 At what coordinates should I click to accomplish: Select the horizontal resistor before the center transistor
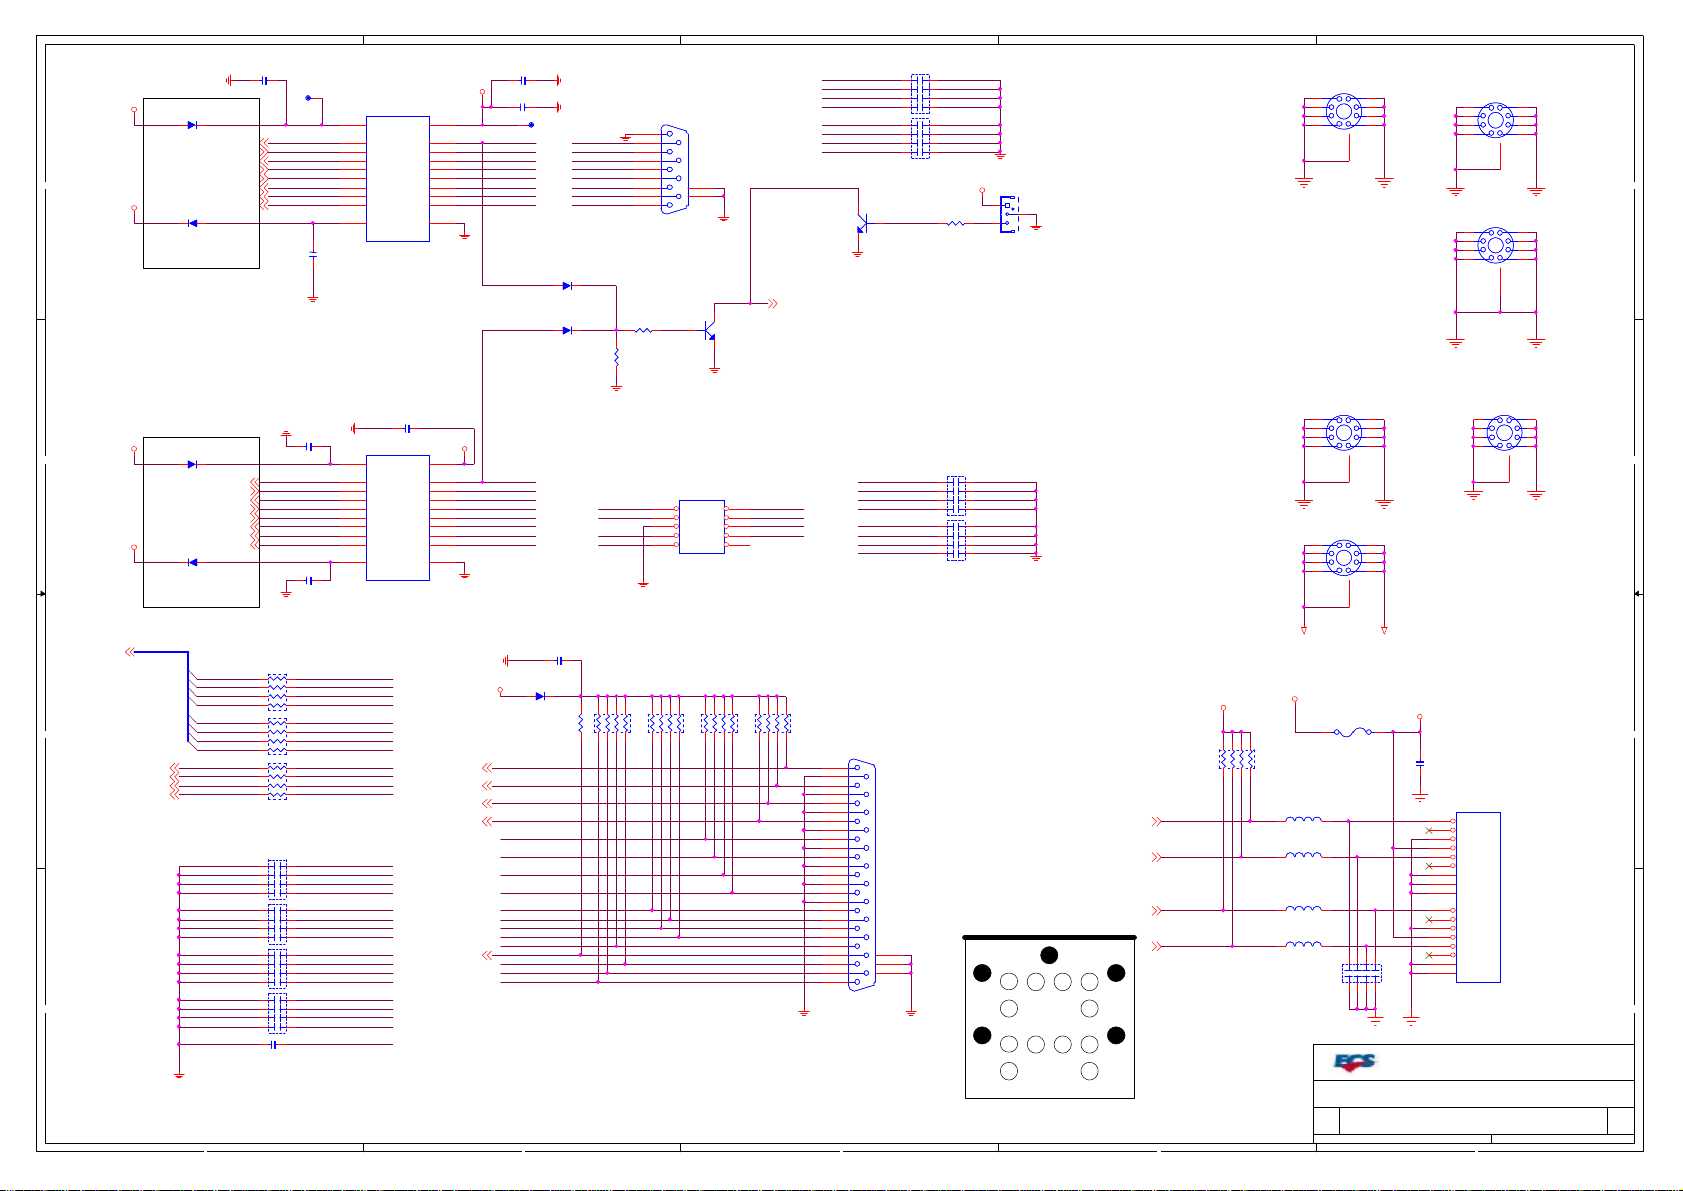coord(644,330)
